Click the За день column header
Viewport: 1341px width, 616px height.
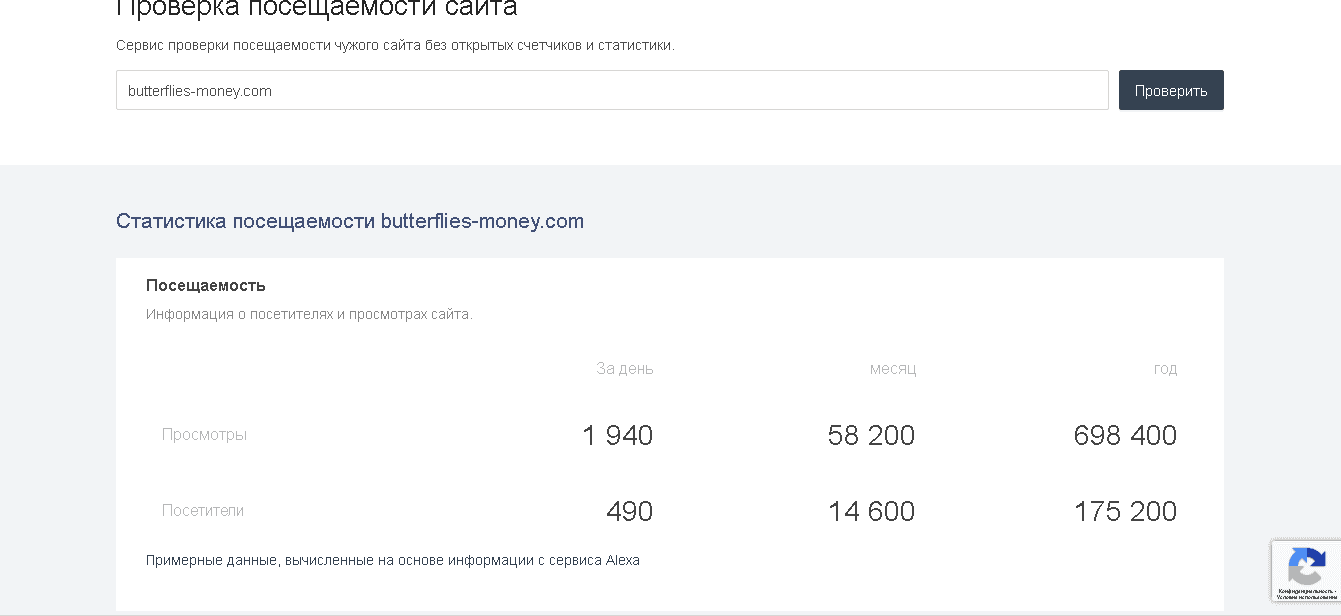click(x=625, y=369)
